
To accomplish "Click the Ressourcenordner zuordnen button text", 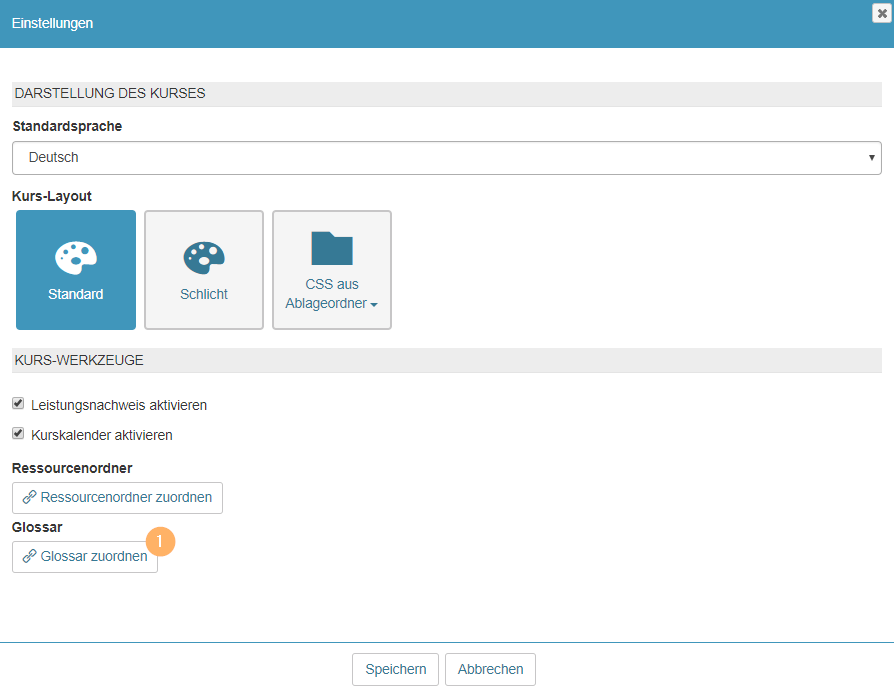I will 126,498.
